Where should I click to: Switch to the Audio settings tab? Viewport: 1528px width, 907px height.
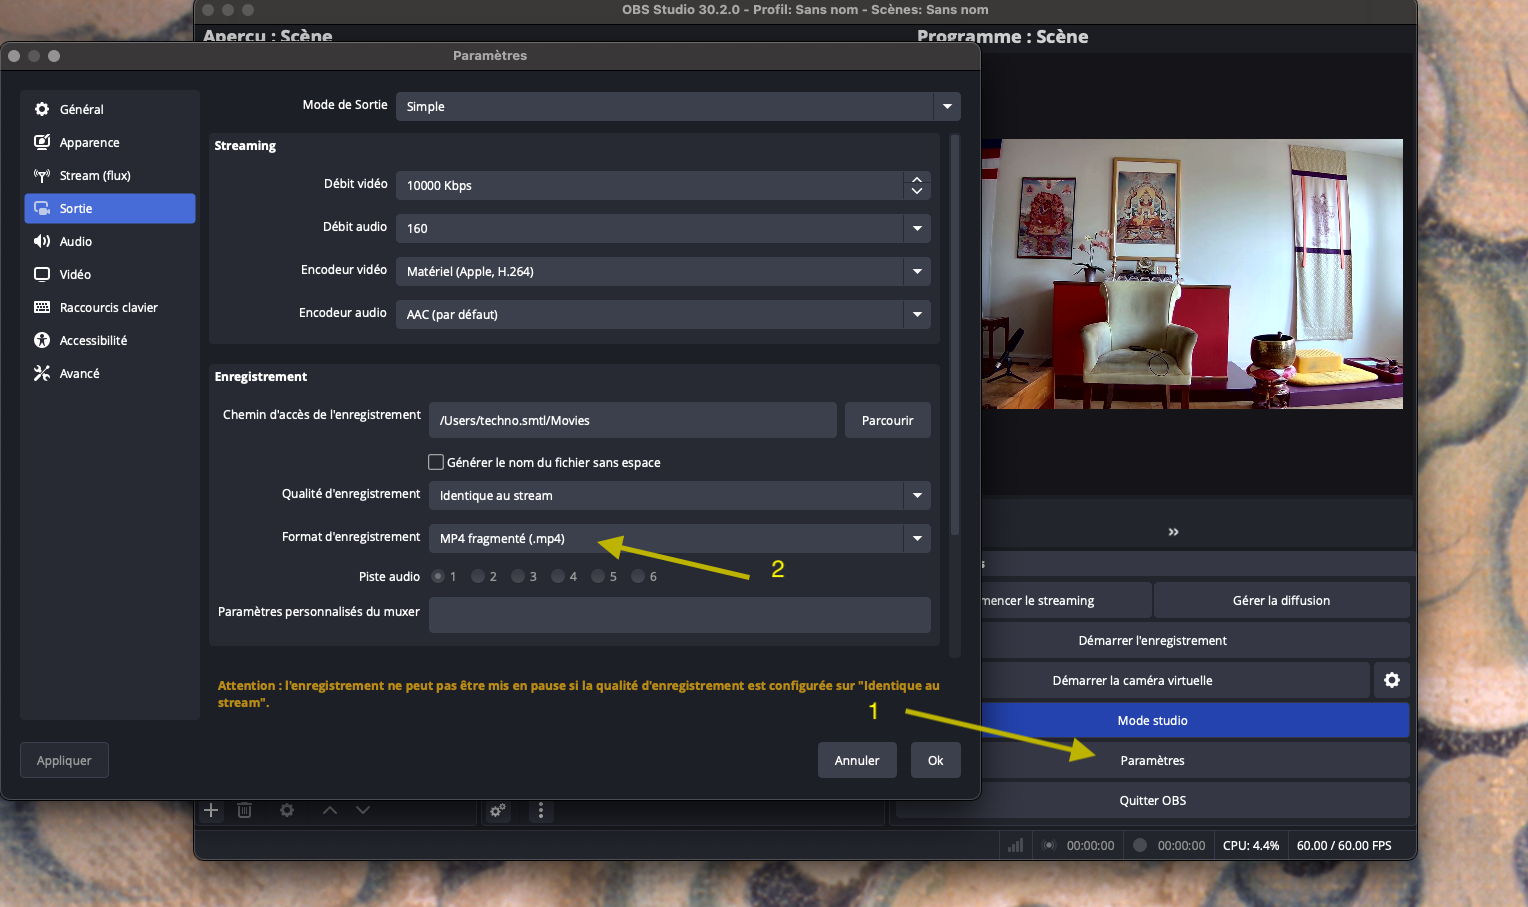76,241
